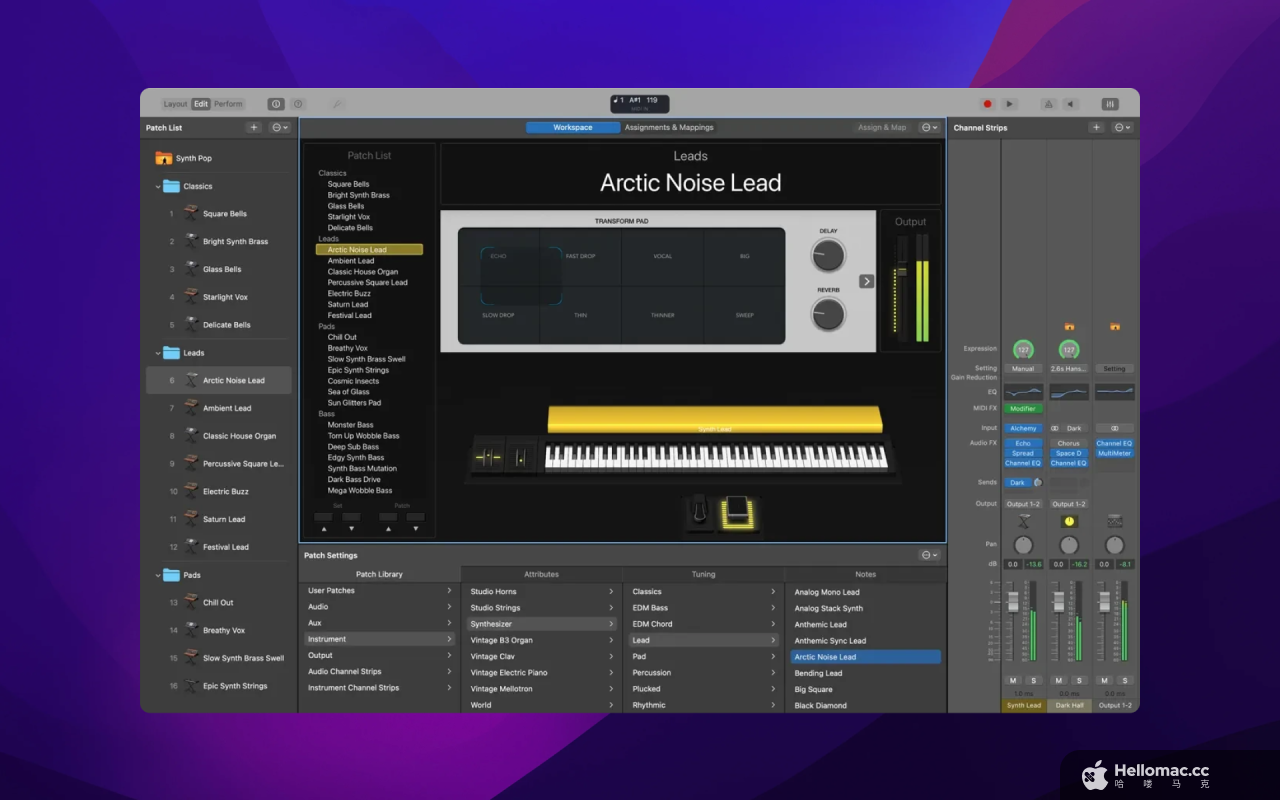Click the Play button in toolbar

(1009, 104)
